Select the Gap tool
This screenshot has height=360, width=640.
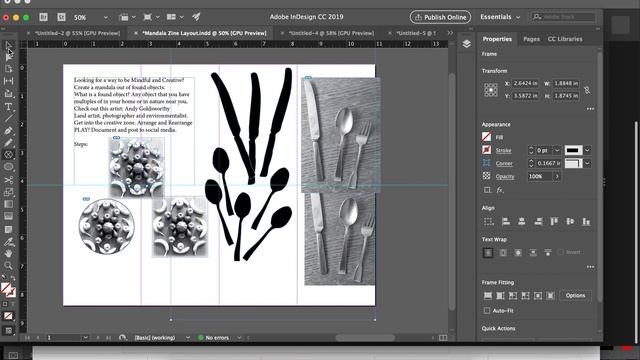(8, 81)
